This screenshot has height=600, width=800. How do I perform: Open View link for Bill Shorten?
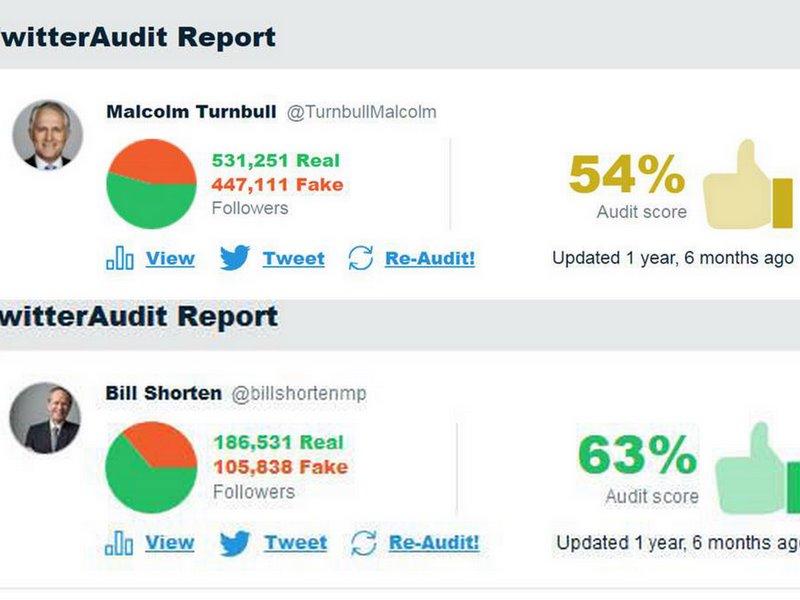tap(170, 543)
